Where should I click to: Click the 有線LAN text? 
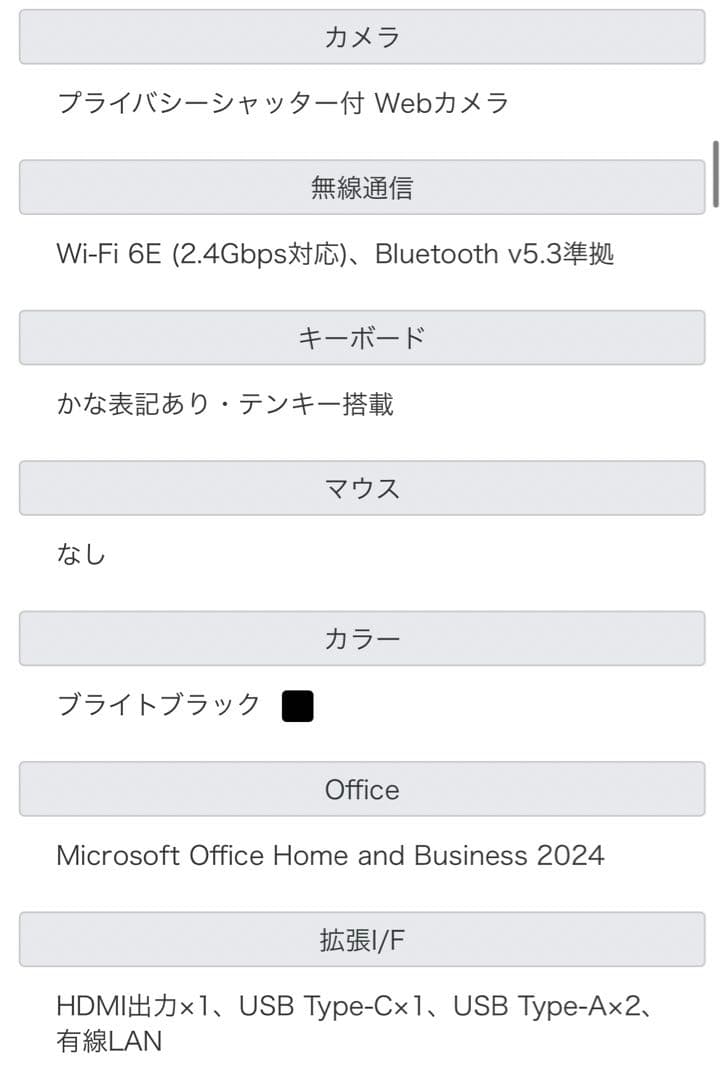pos(109,1041)
